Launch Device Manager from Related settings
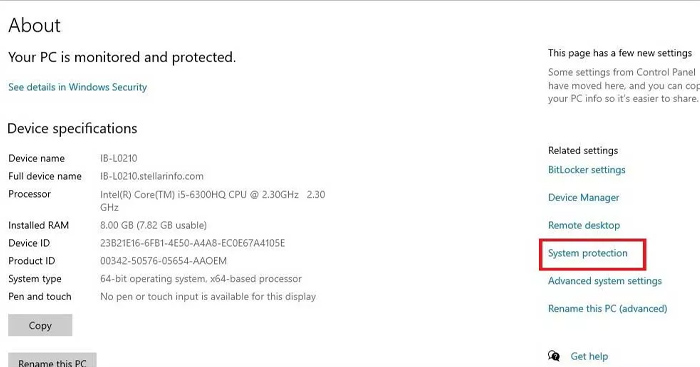Viewport: 700px width, 367px height. point(583,197)
